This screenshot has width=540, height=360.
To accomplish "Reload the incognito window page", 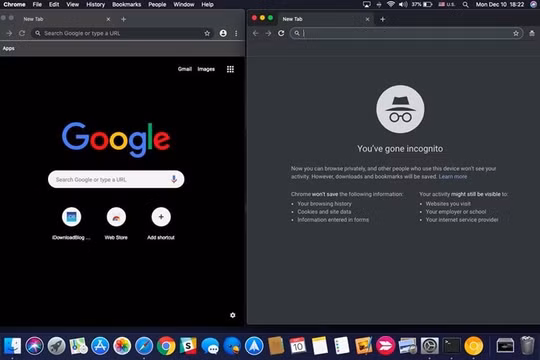I will pyautogui.click(x=281, y=33).
